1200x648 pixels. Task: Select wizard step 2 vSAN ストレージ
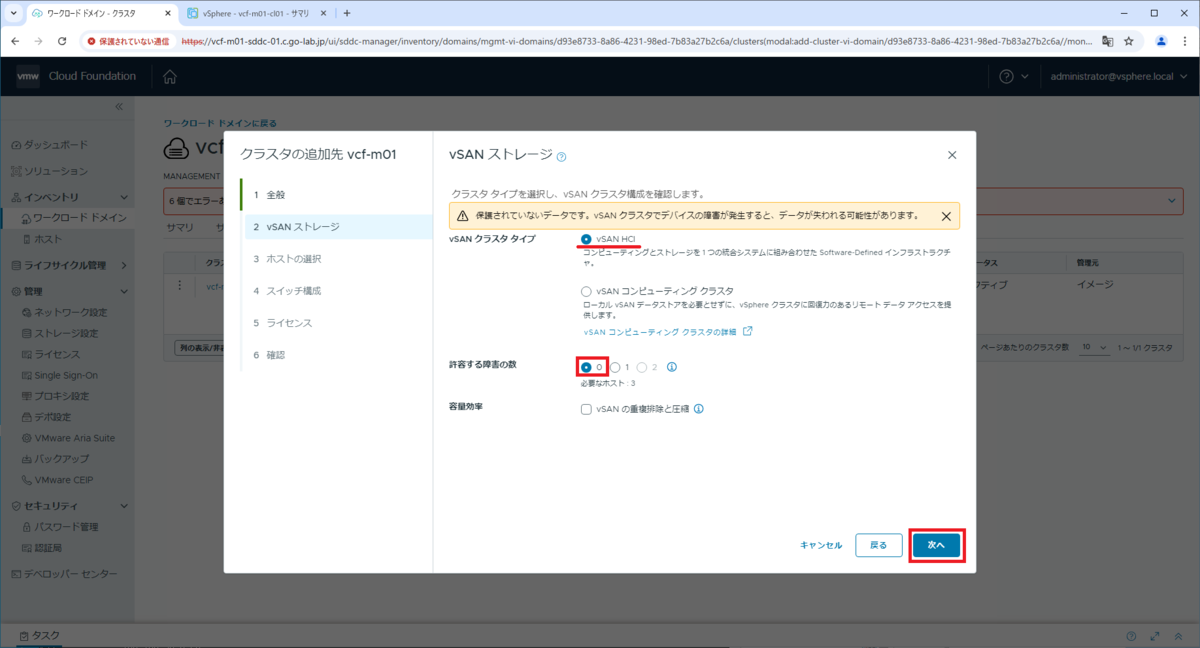338,227
